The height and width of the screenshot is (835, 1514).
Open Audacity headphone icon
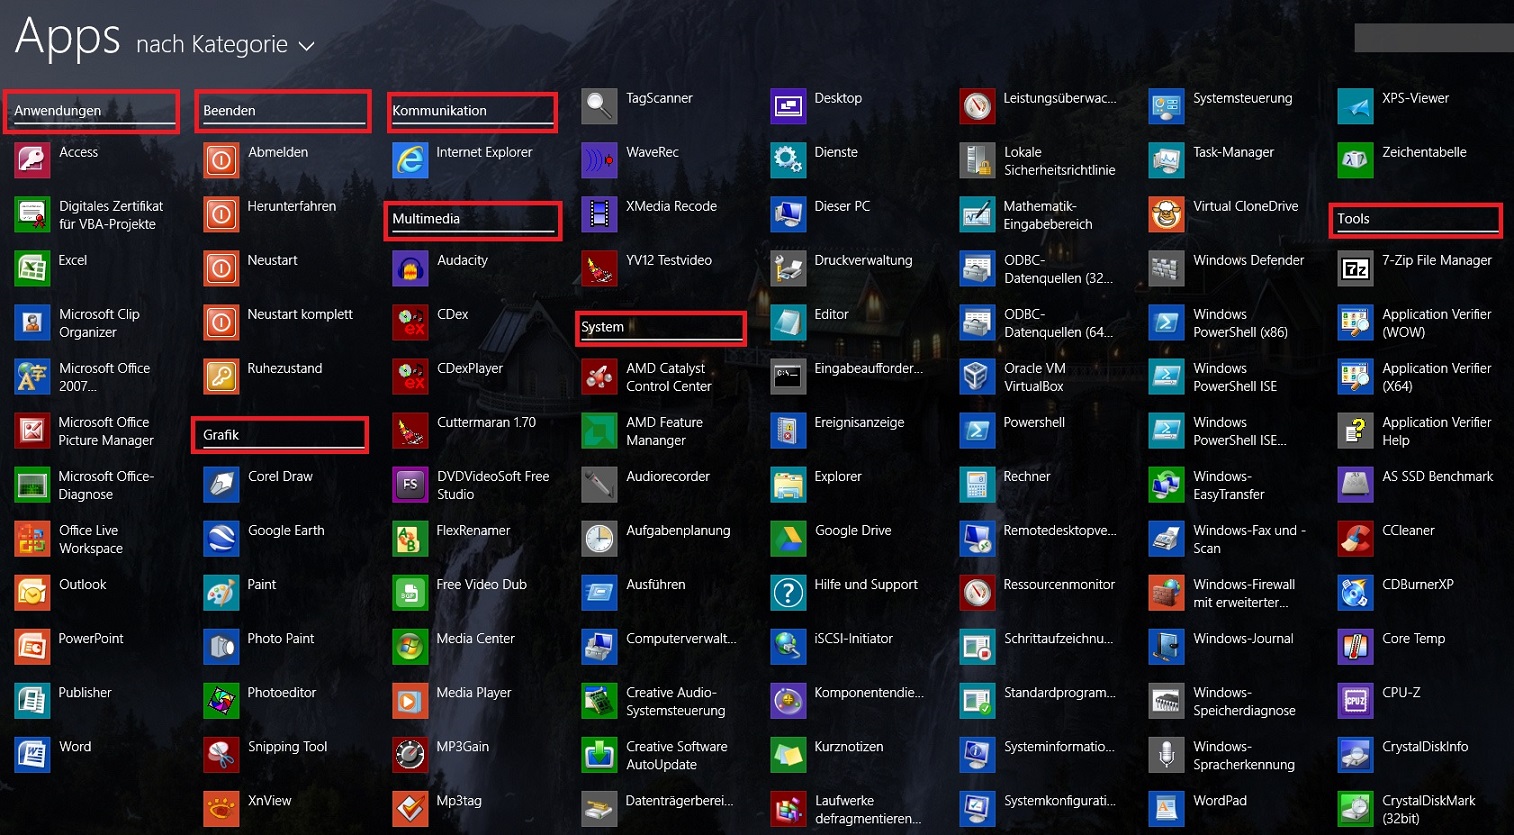[x=410, y=268]
